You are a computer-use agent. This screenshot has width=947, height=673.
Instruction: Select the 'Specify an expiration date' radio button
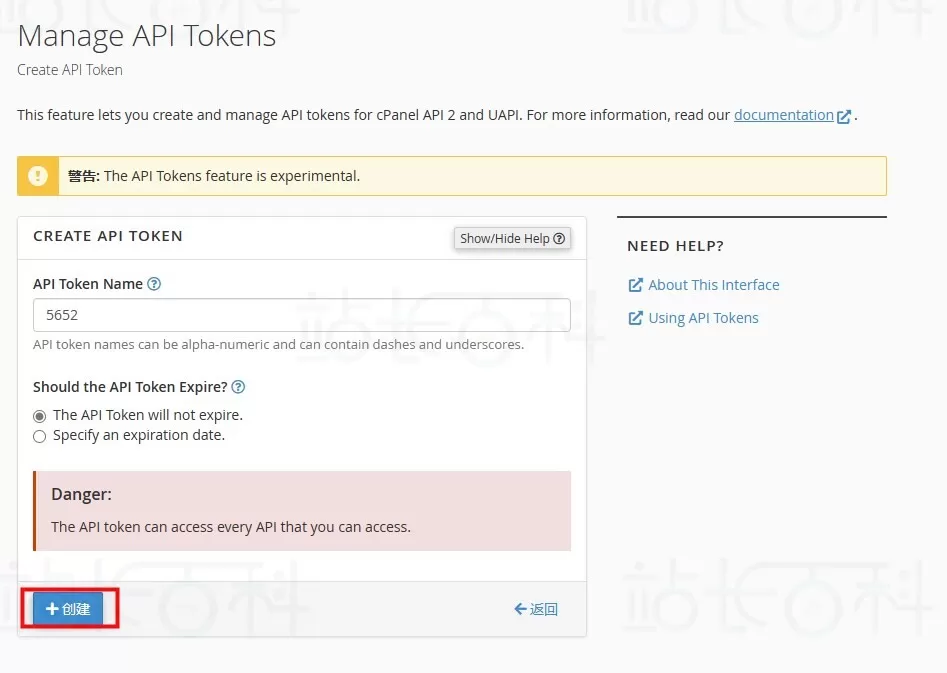[40, 436]
